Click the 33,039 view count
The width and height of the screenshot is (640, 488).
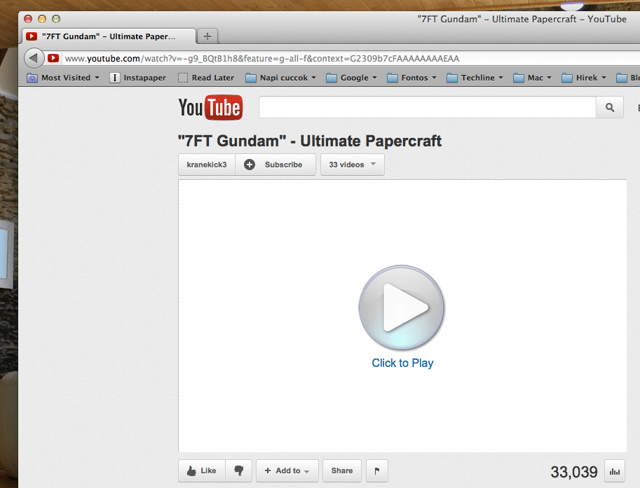point(574,472)
